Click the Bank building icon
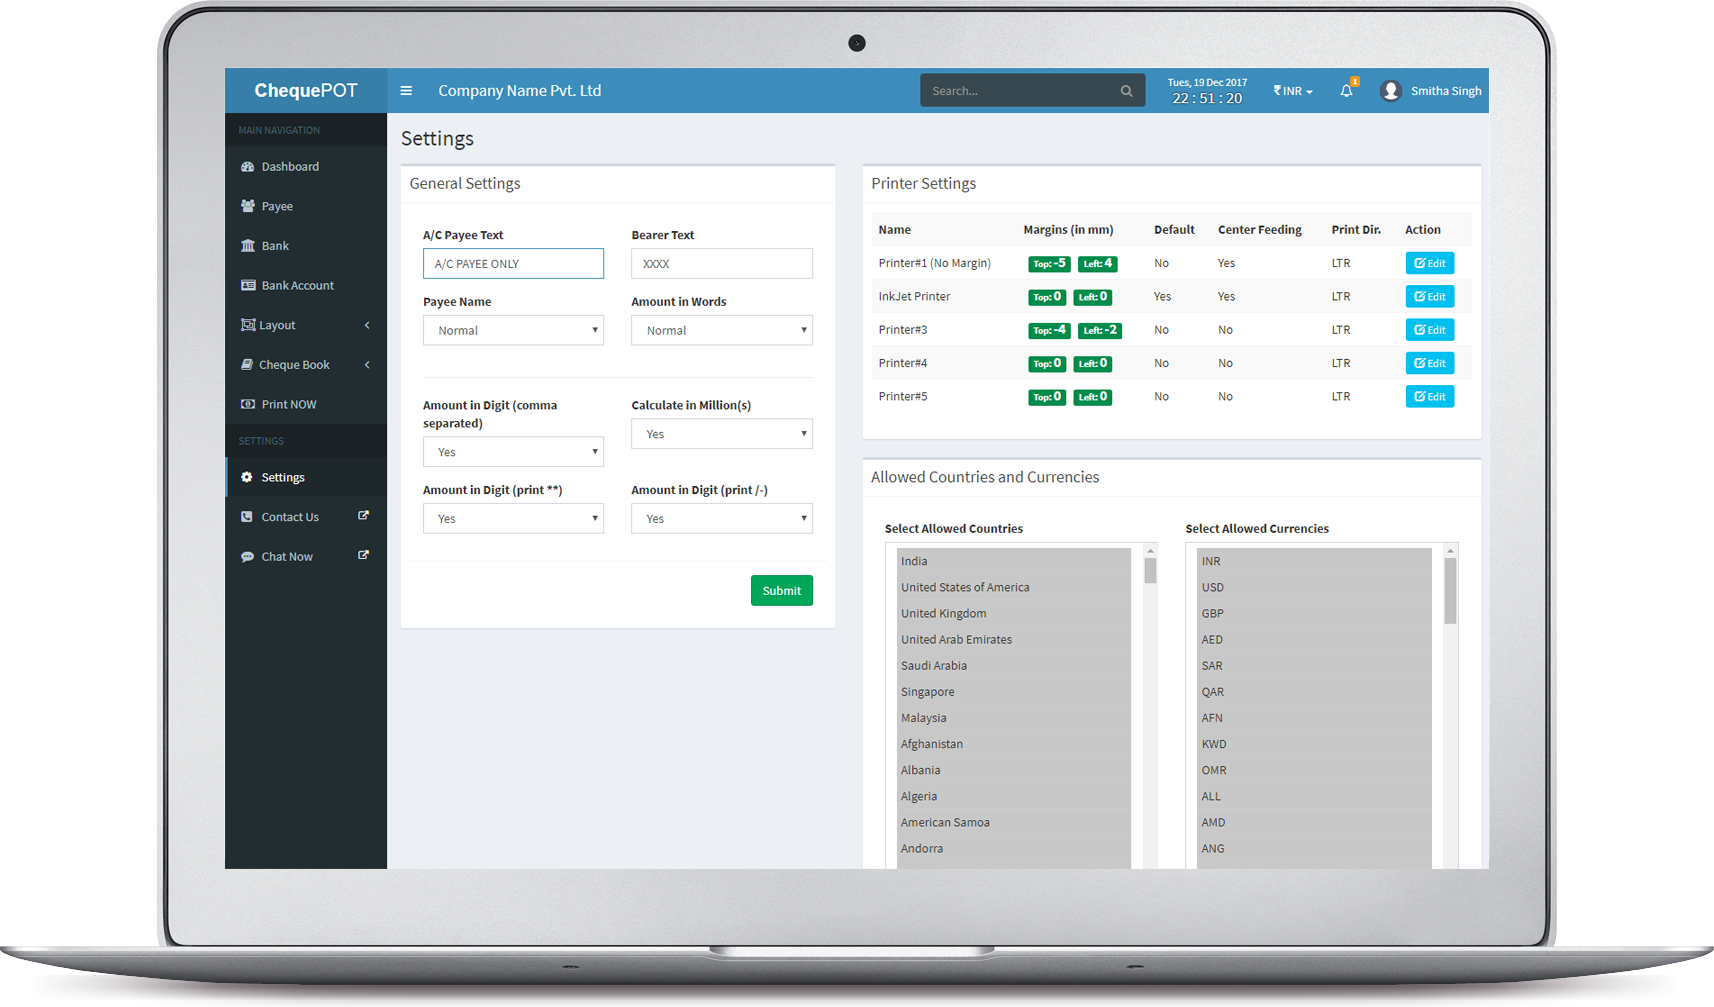This screenshot has height=1007, width=1714. tap(247, 246)
